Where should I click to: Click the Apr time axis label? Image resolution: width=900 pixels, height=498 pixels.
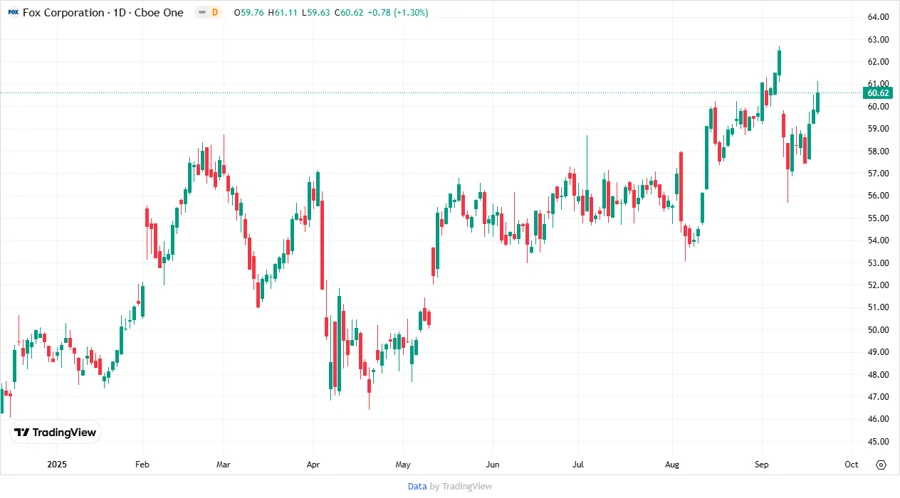pyautogui.click(x=313, y=464)
